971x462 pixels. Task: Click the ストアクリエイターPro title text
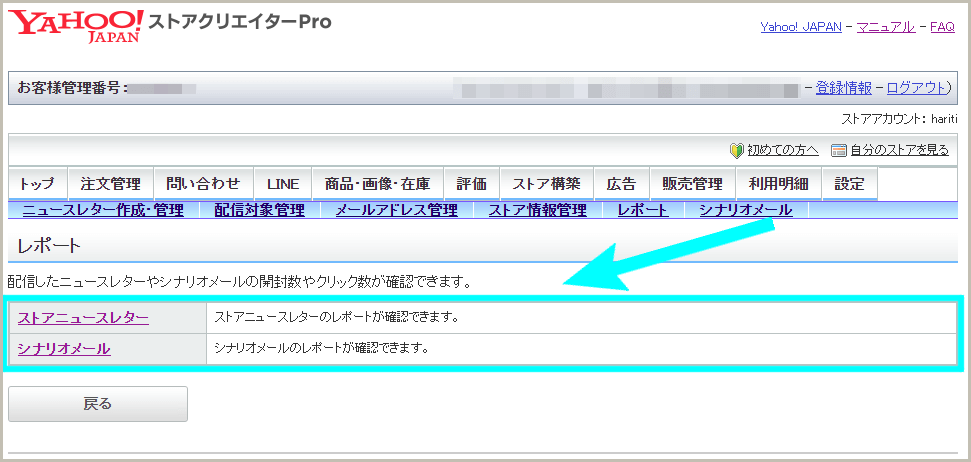(x=240, y=22)
